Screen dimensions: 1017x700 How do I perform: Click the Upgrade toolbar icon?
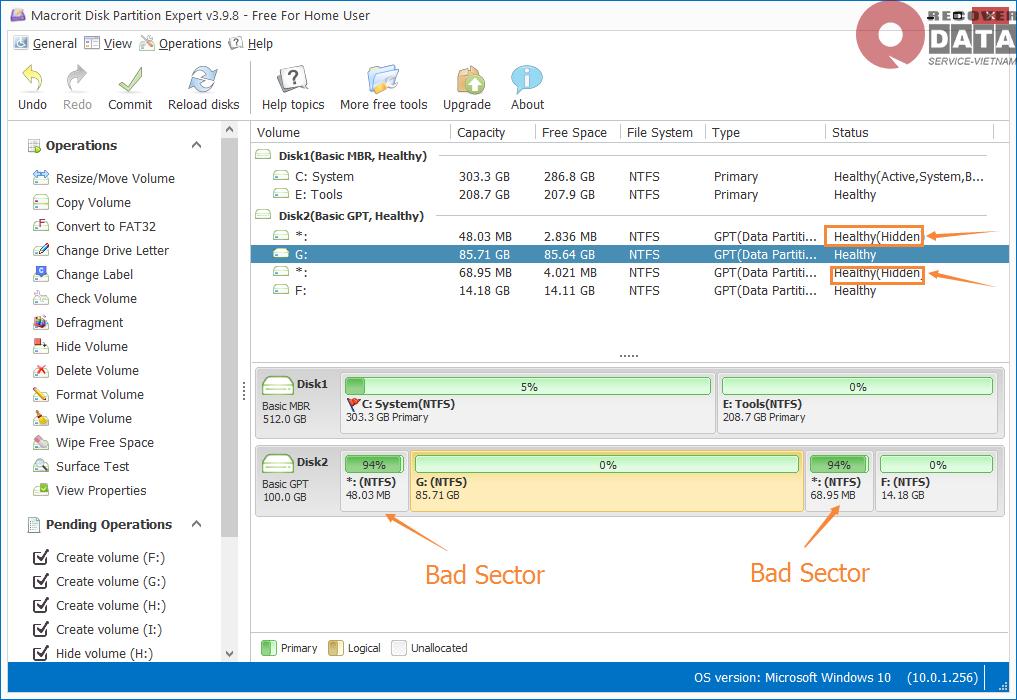click(470, 79)
